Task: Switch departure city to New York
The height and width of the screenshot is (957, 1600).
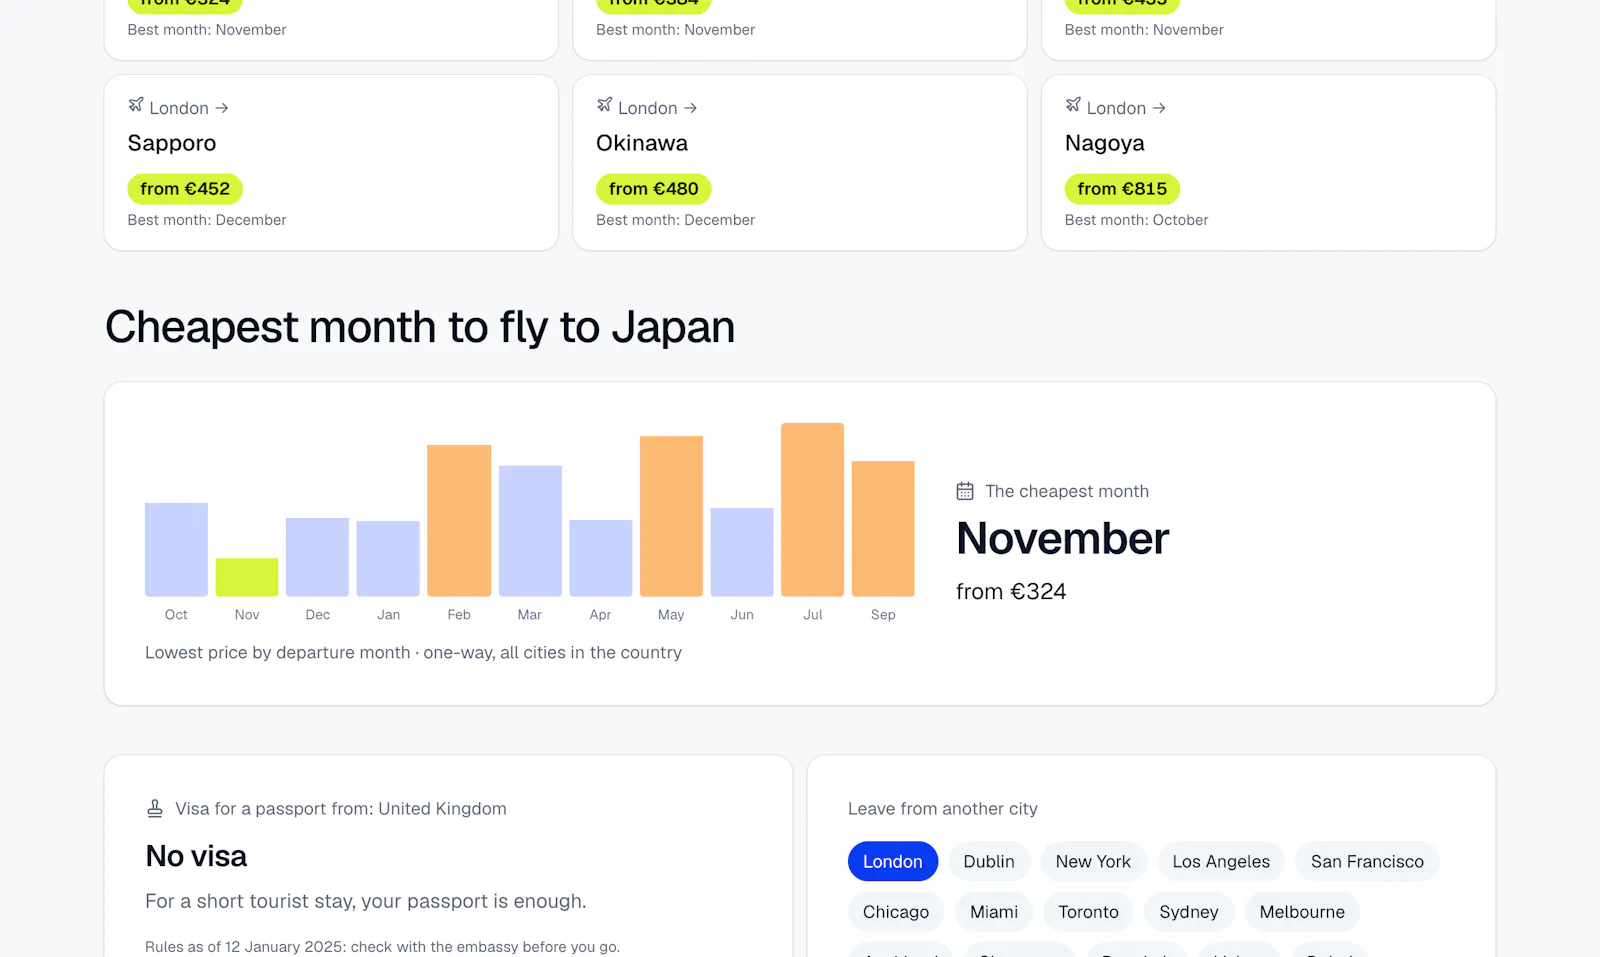Action: pyautogui.click(x=1093, y=861)
